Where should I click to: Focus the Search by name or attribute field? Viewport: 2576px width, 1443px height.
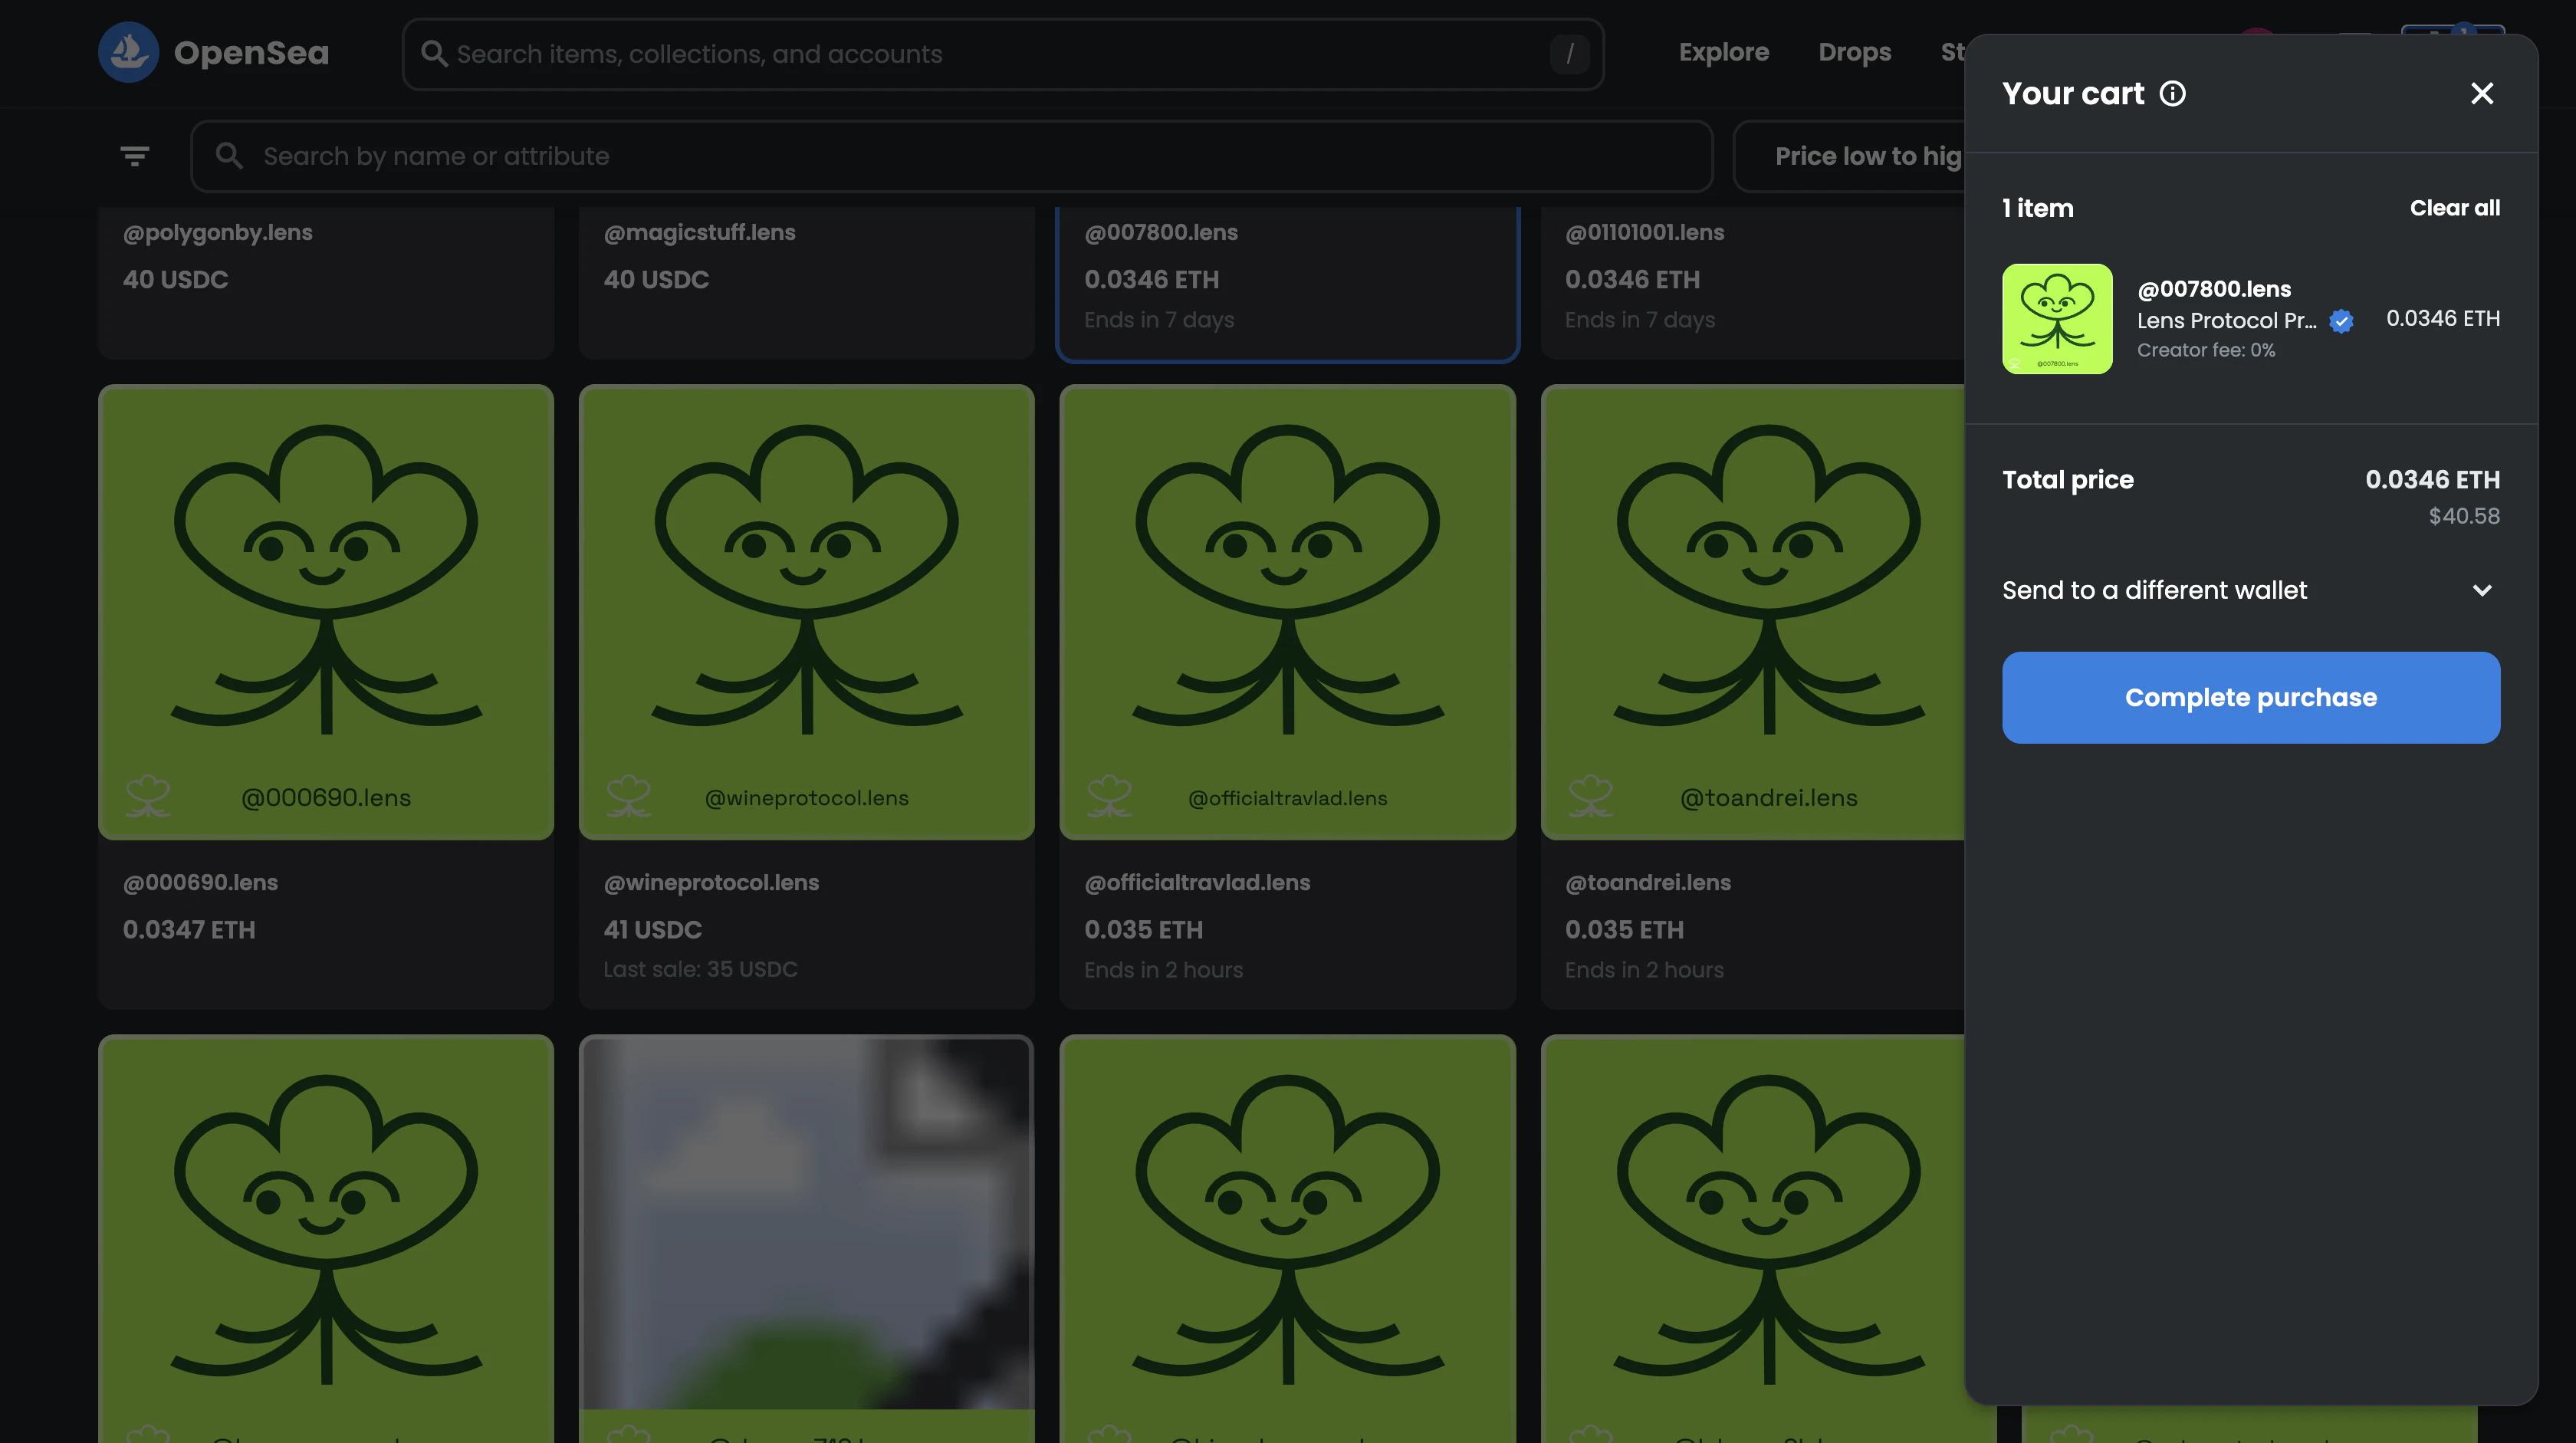click(952, 156)
